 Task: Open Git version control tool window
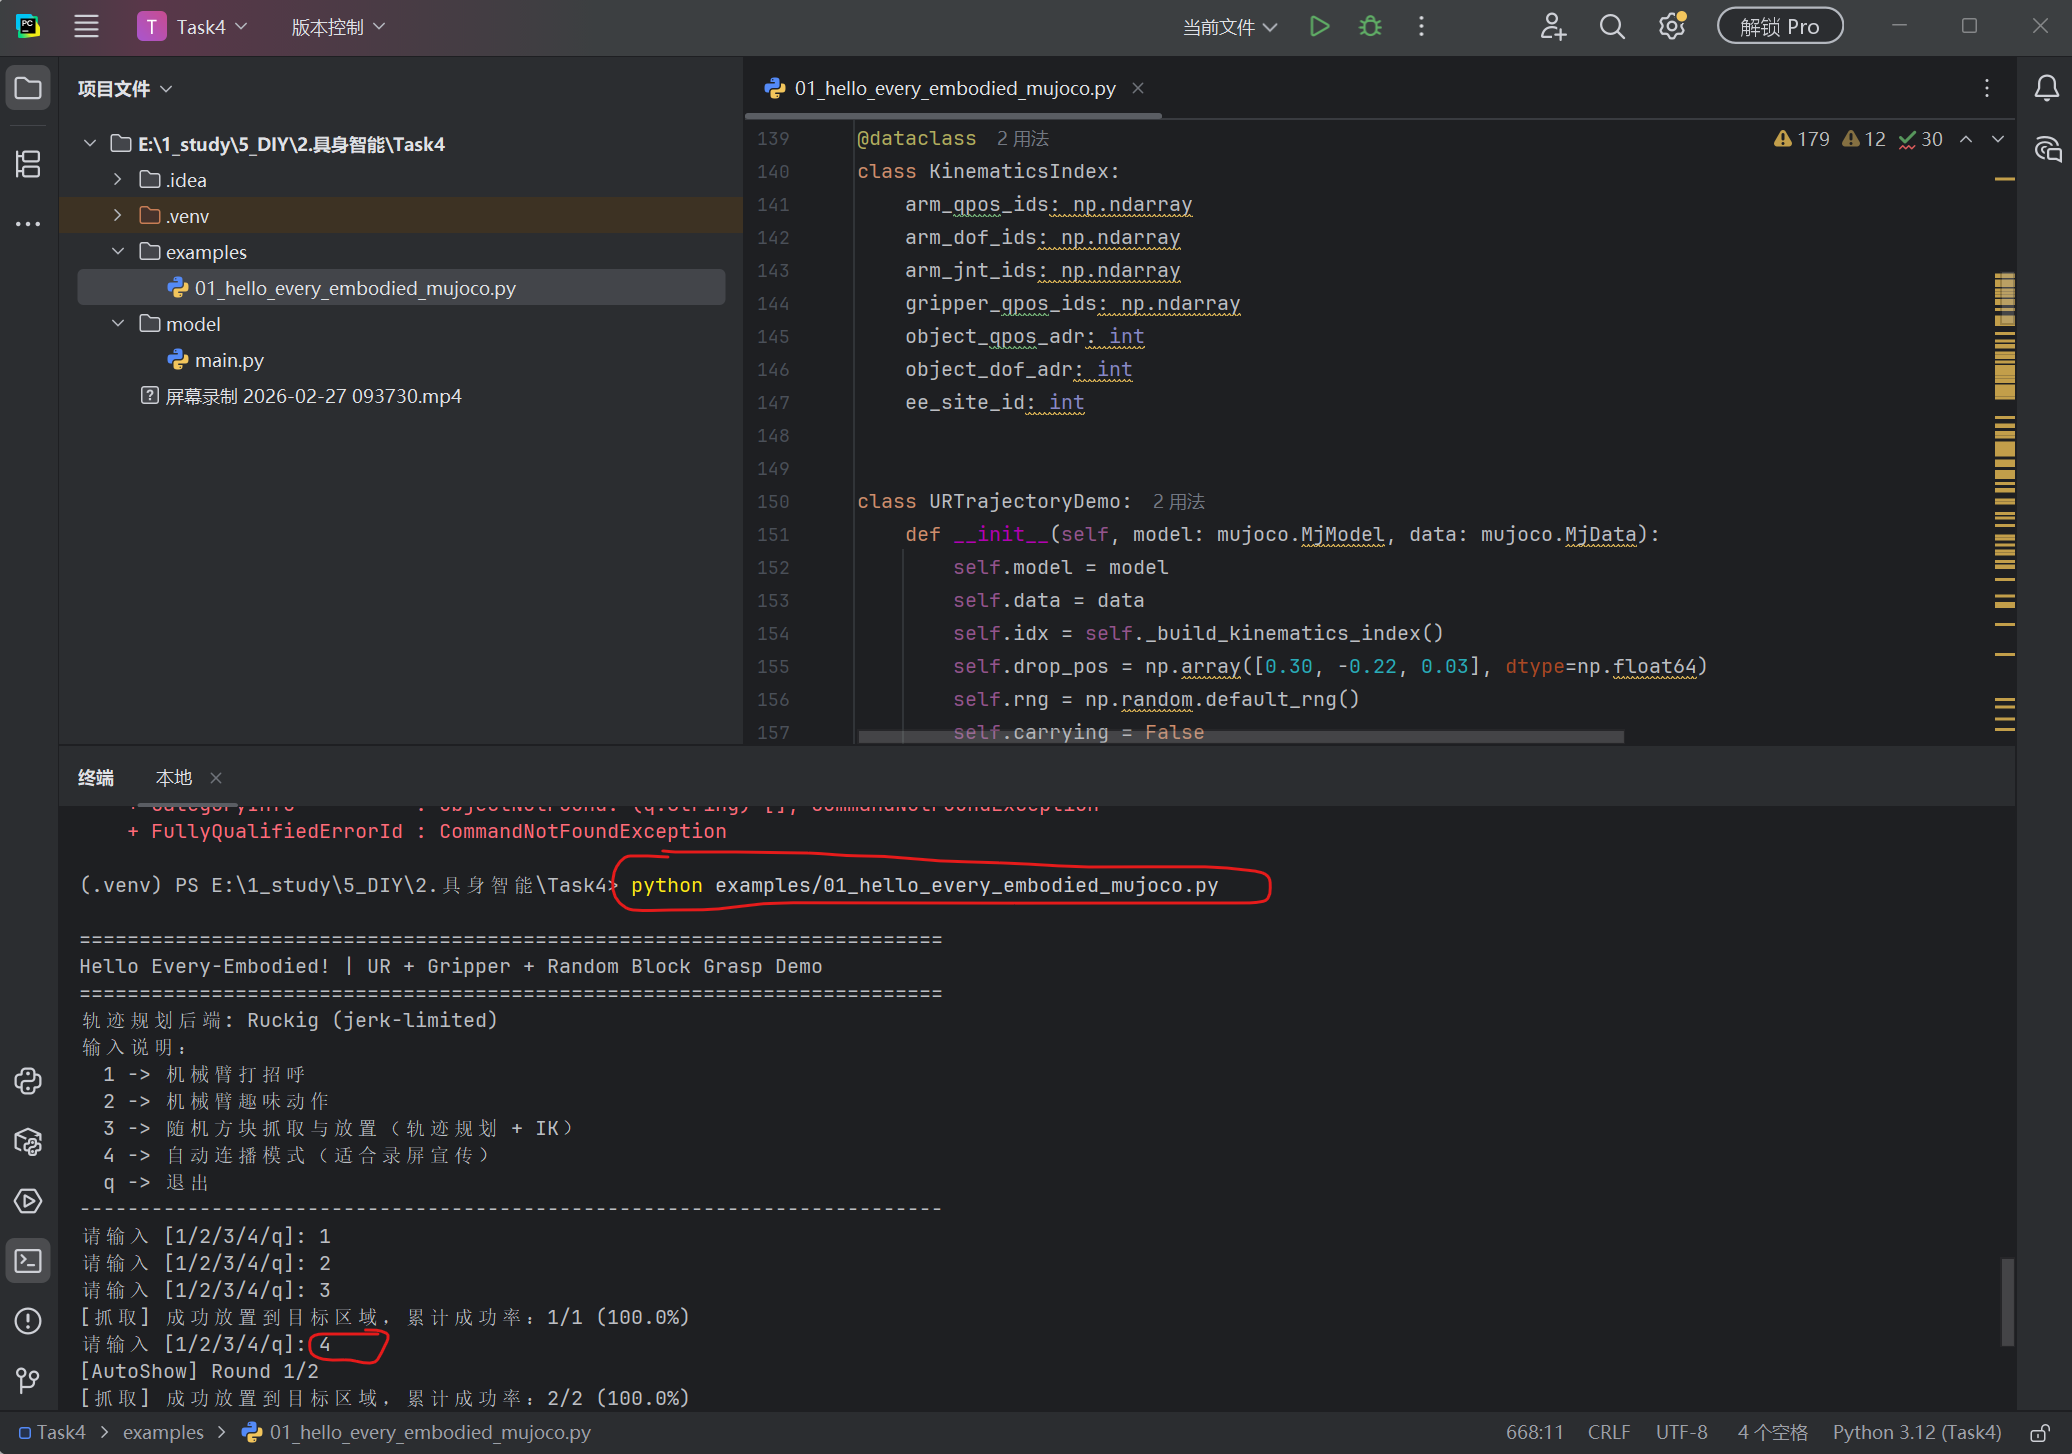pyautogui.click(x=28, y=1381)
